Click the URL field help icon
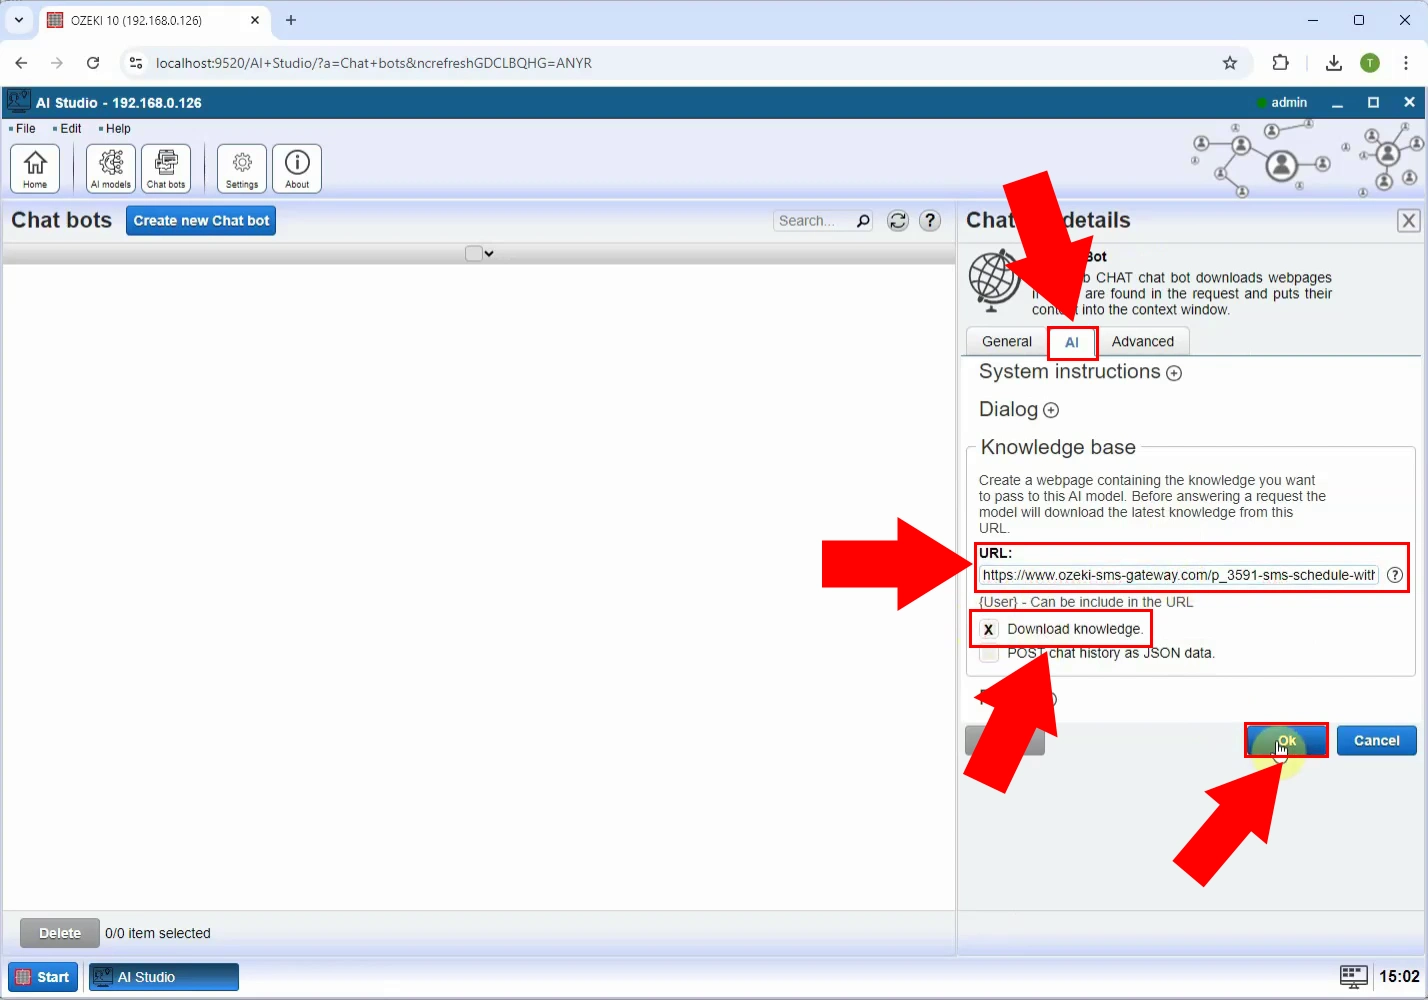This screenshot has height=1000, width=1428. tap(1395, 575)
